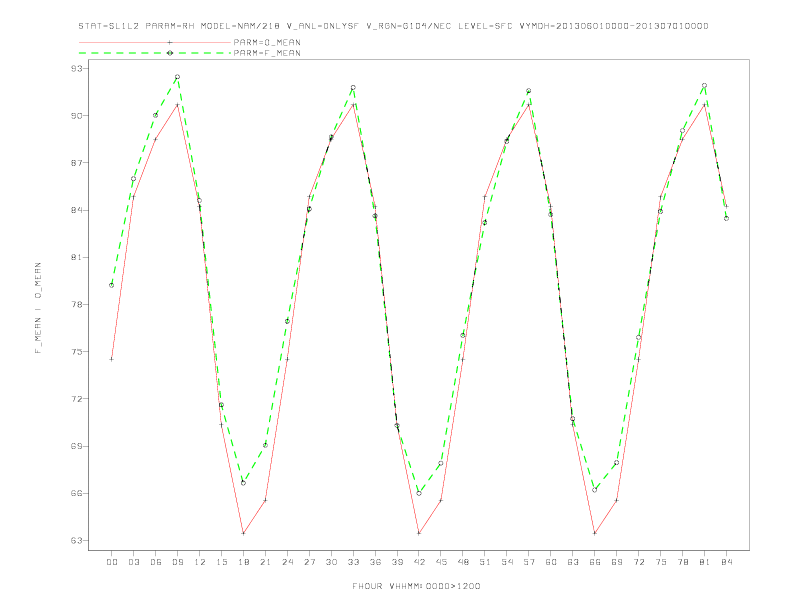792x612 pixels.
Task: Click the x-axis tick label 12
Action: [x=200, y=562]
